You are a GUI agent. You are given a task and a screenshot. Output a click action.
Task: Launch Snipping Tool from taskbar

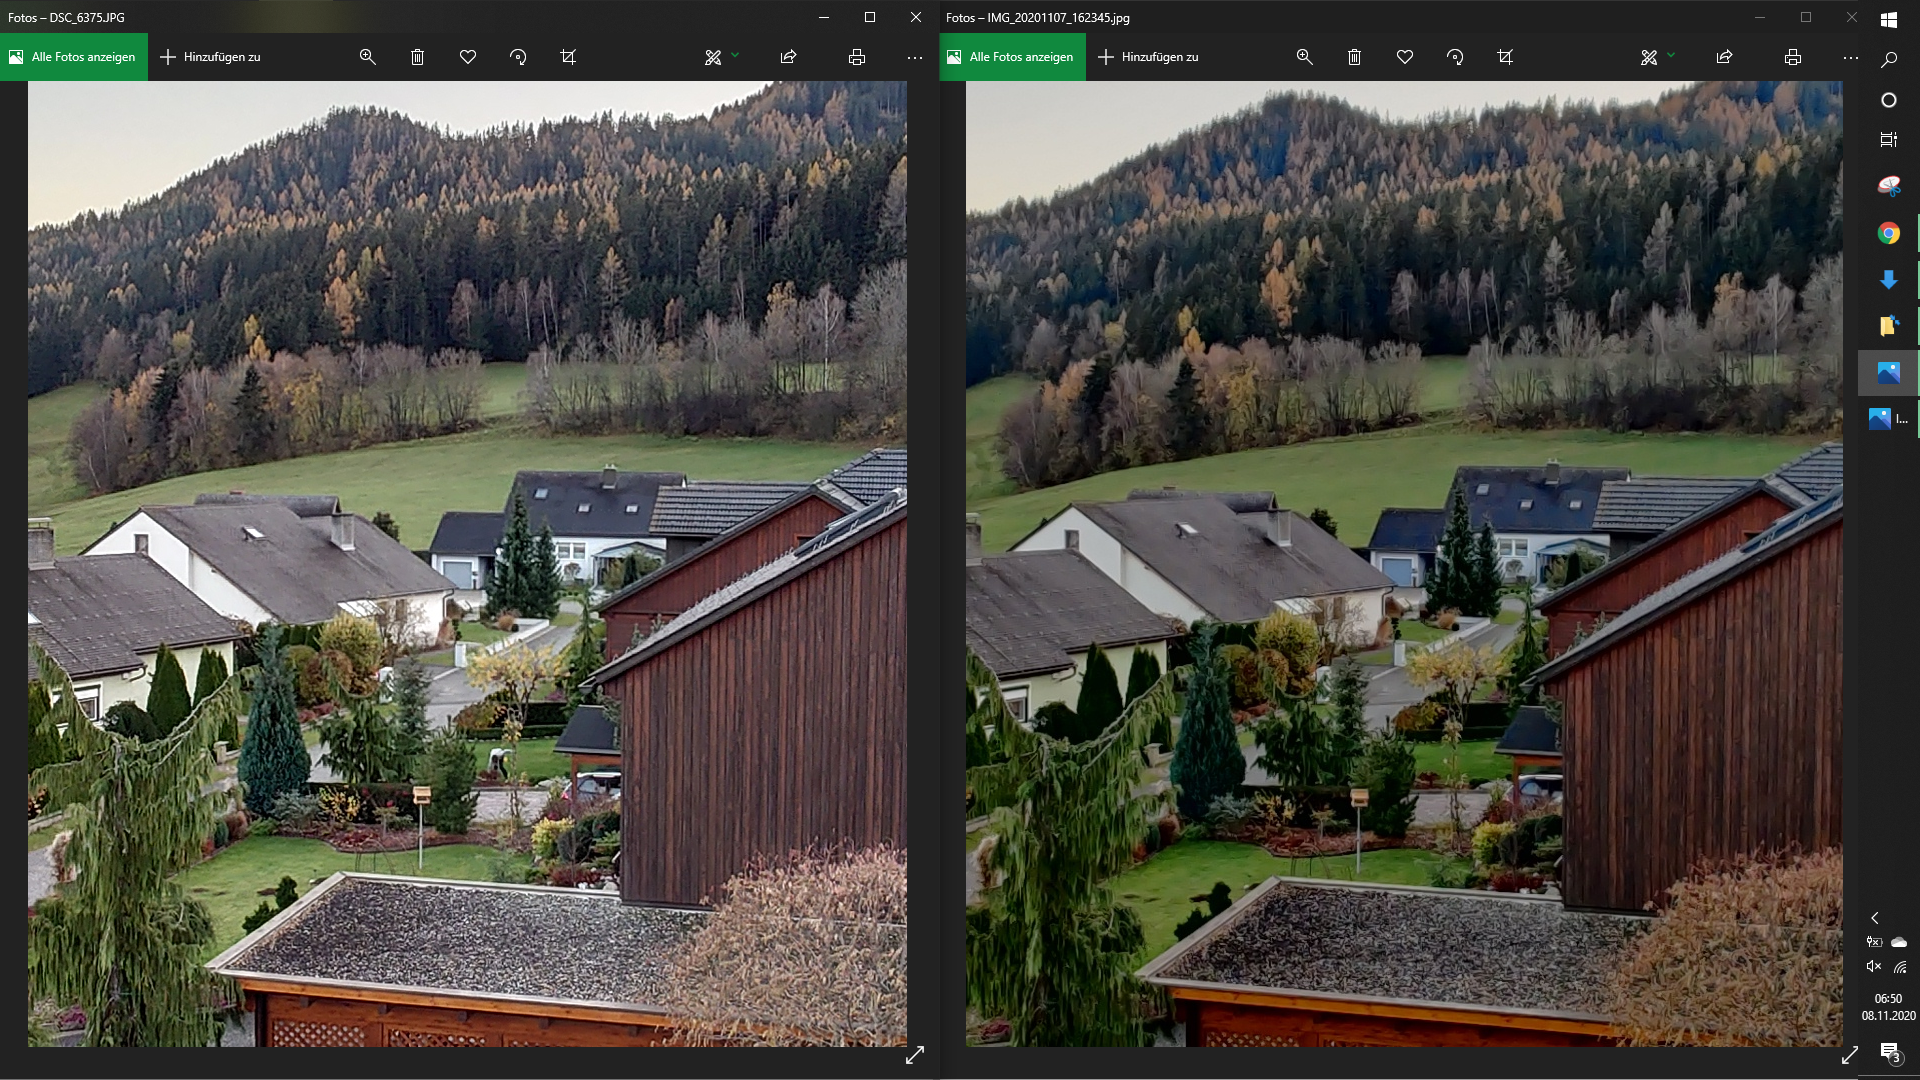point(1889,186)
